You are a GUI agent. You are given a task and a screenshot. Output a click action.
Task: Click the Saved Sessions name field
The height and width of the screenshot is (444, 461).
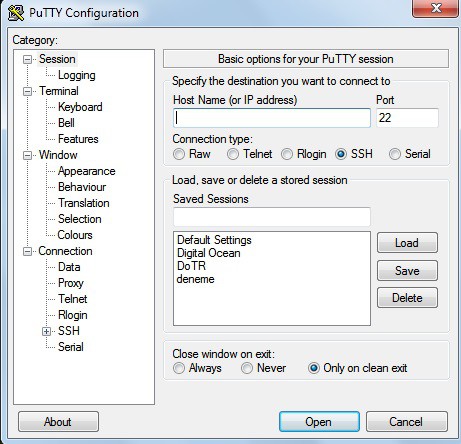(x=272, y=217)
